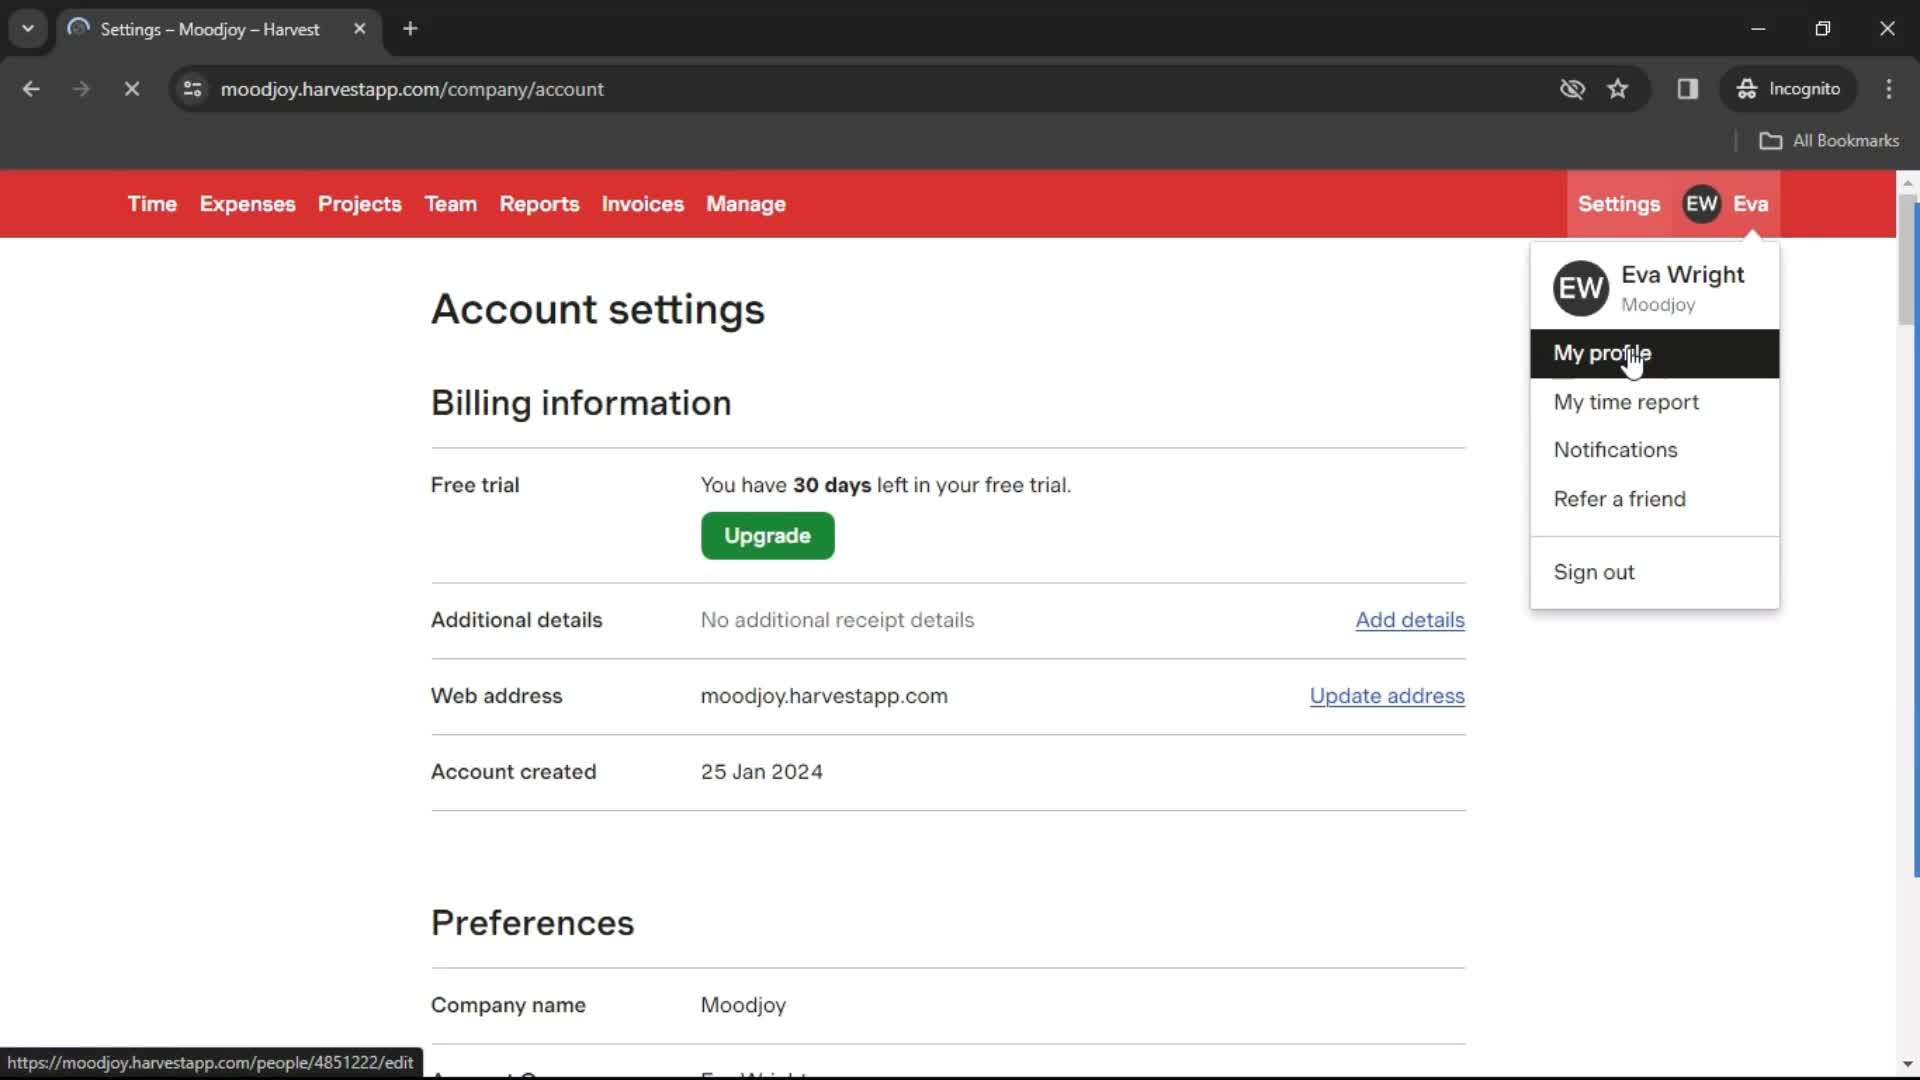This screenshot has width=1920, height=1080.
Task: Click the Time navigation icon
Action: [152, 204]
